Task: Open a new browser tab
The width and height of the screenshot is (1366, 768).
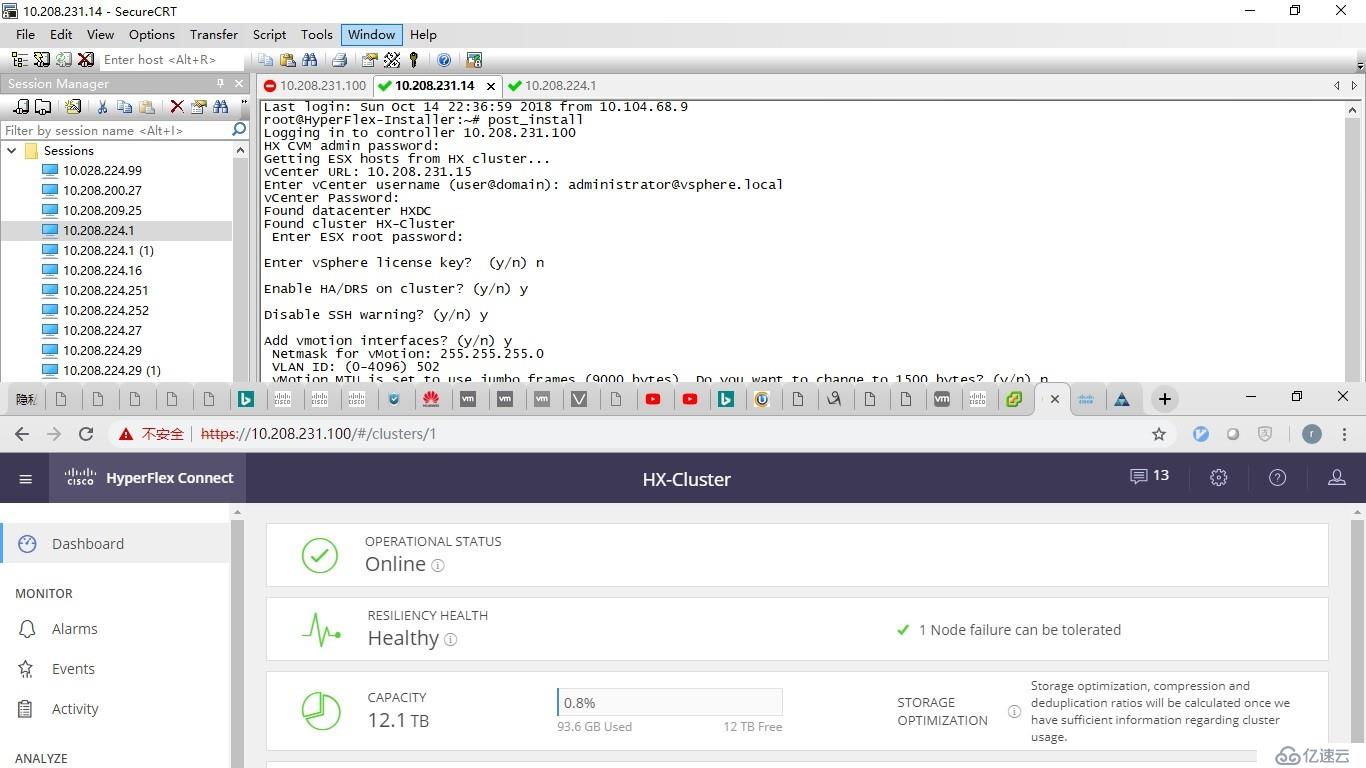Action: pos(1164,399)
